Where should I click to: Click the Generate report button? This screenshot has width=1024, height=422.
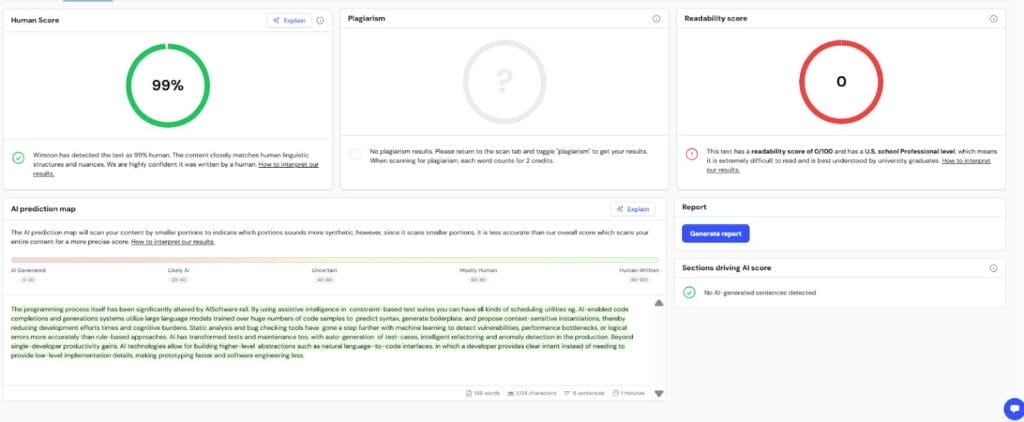pos(715,233)
